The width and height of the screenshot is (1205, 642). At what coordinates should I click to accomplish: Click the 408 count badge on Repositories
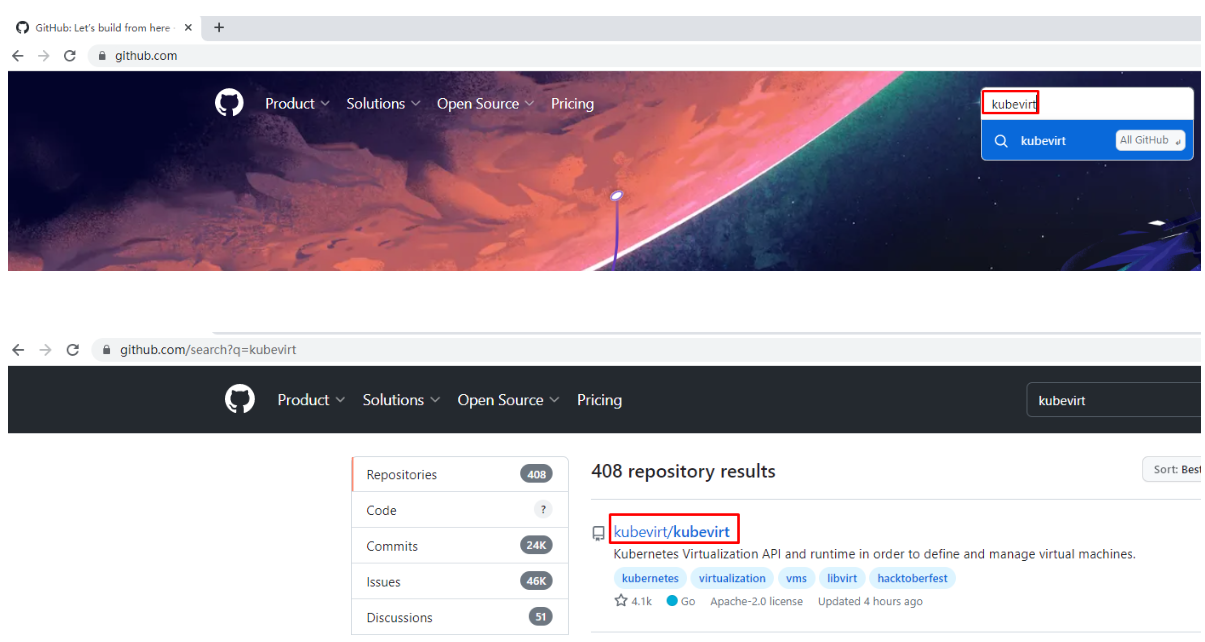coord(536,474)
